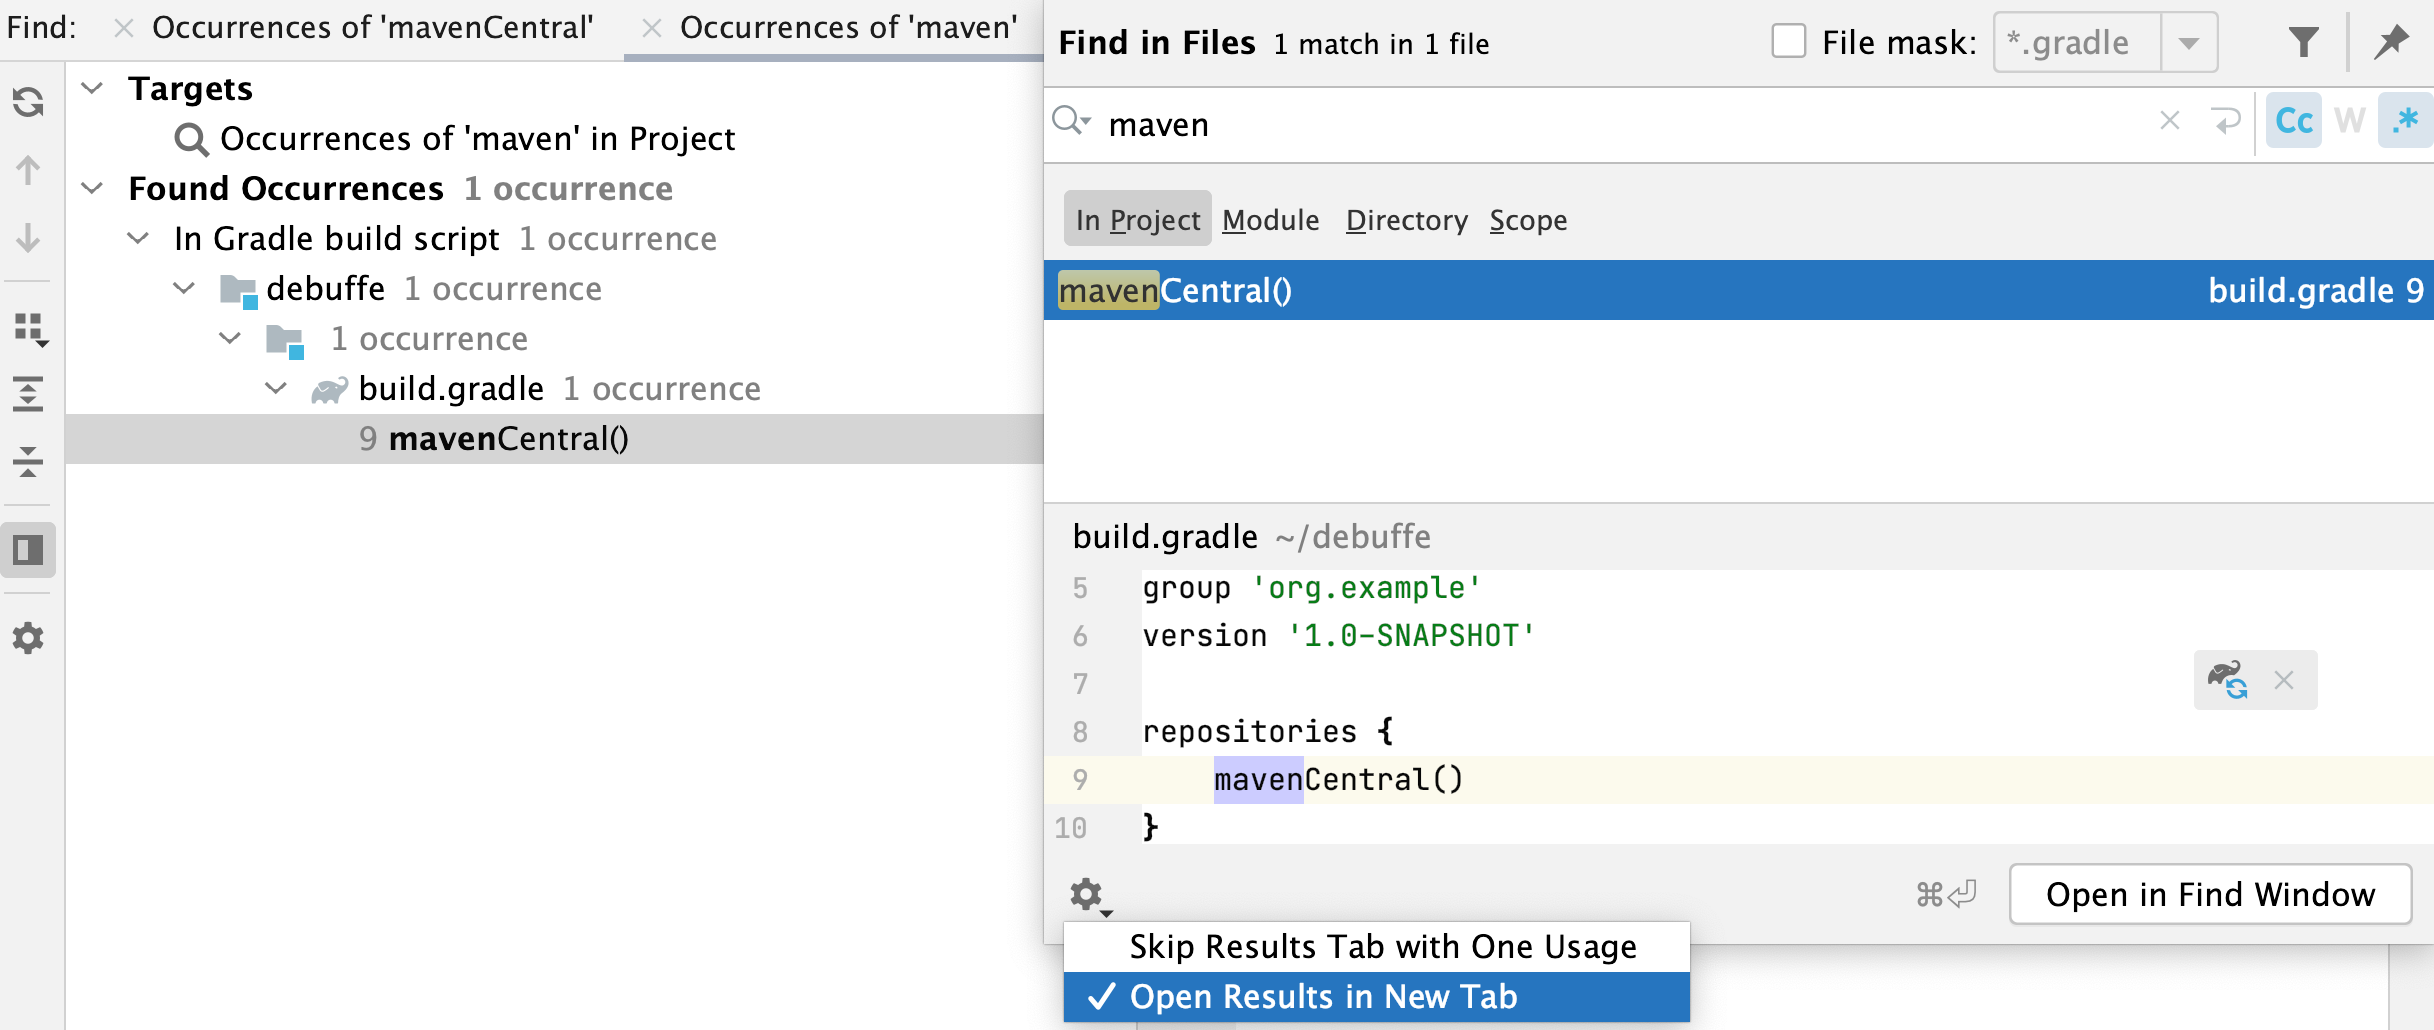Toggle the Regex option in search field

[2405, 122]
